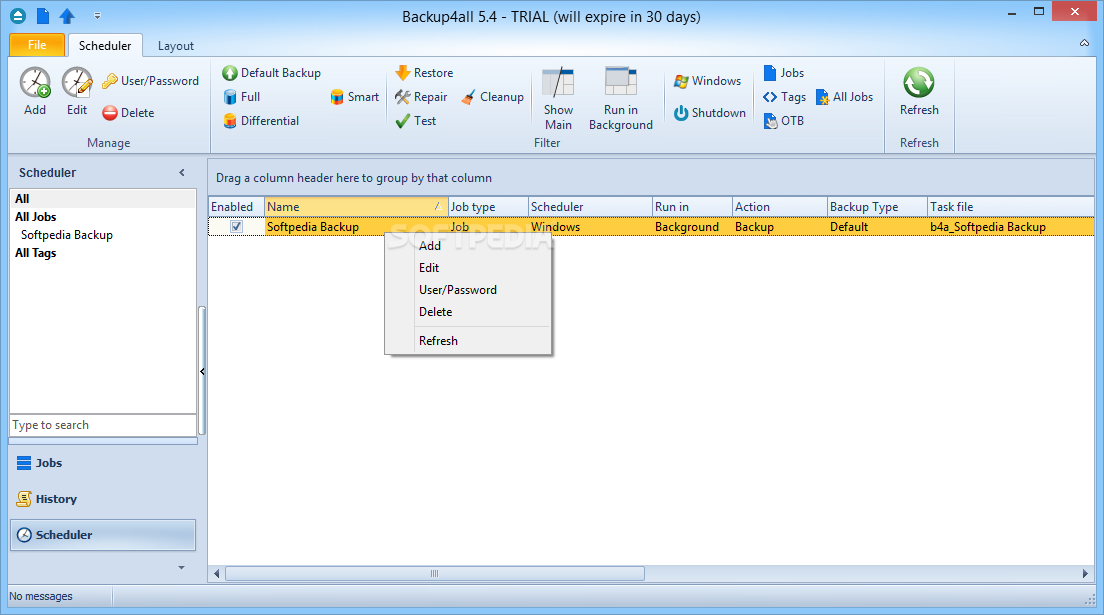The image size is (1104, 615).
Task: Click the grid scroll left arrow
Action: (x=217, y=573)
